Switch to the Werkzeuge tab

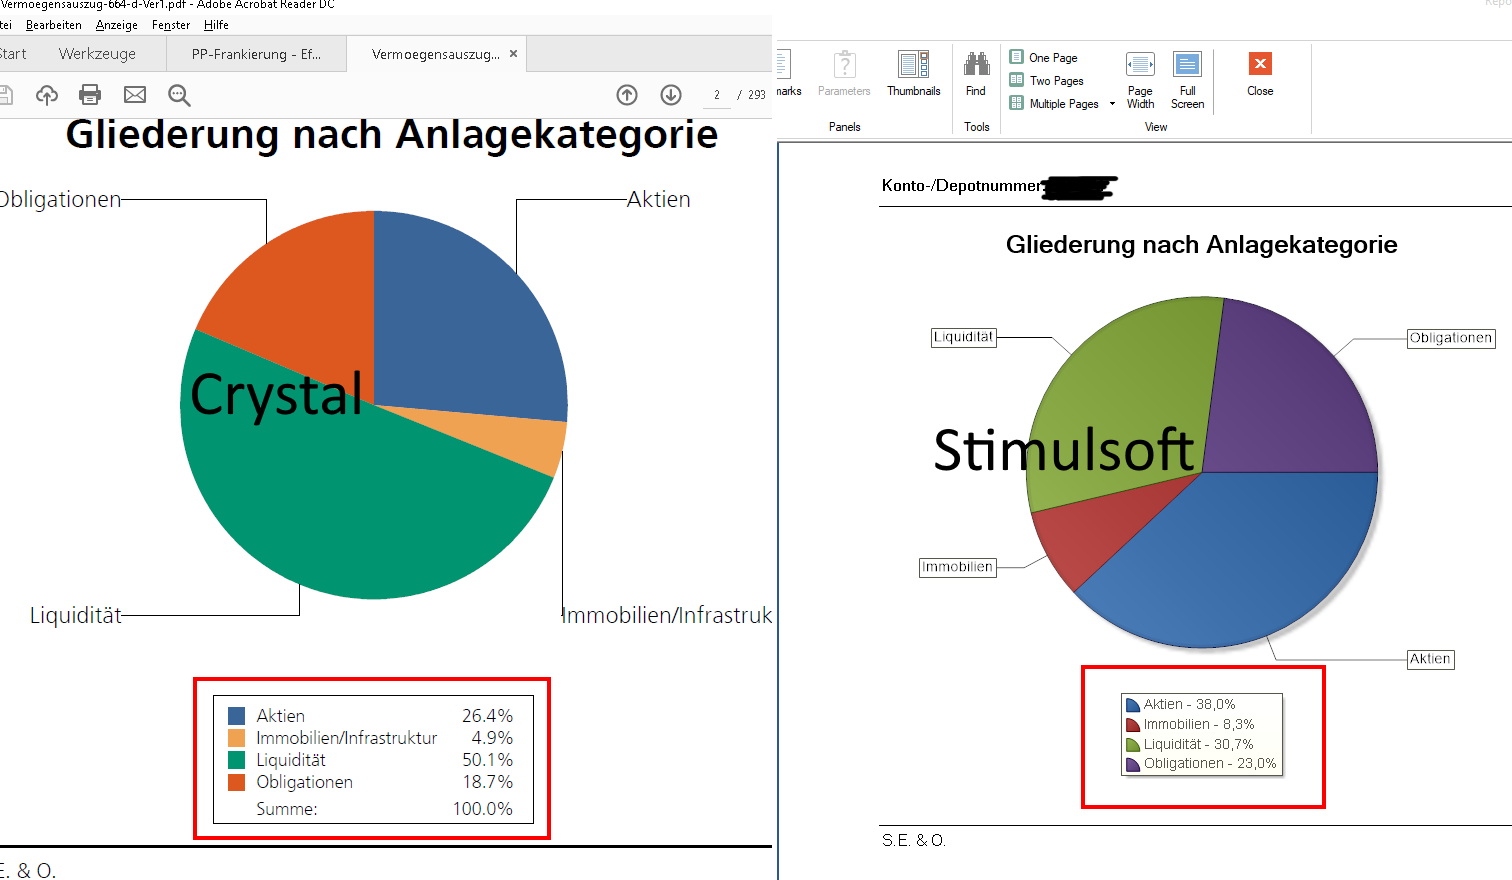97,54
